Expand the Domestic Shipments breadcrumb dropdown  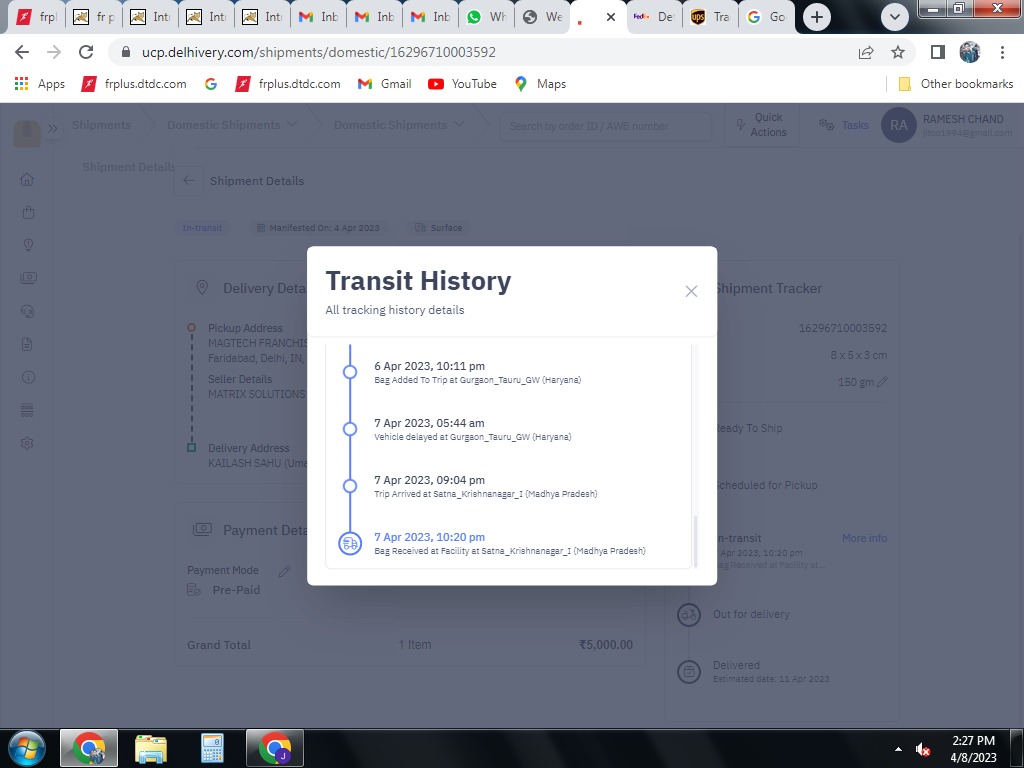click(292, 125)
